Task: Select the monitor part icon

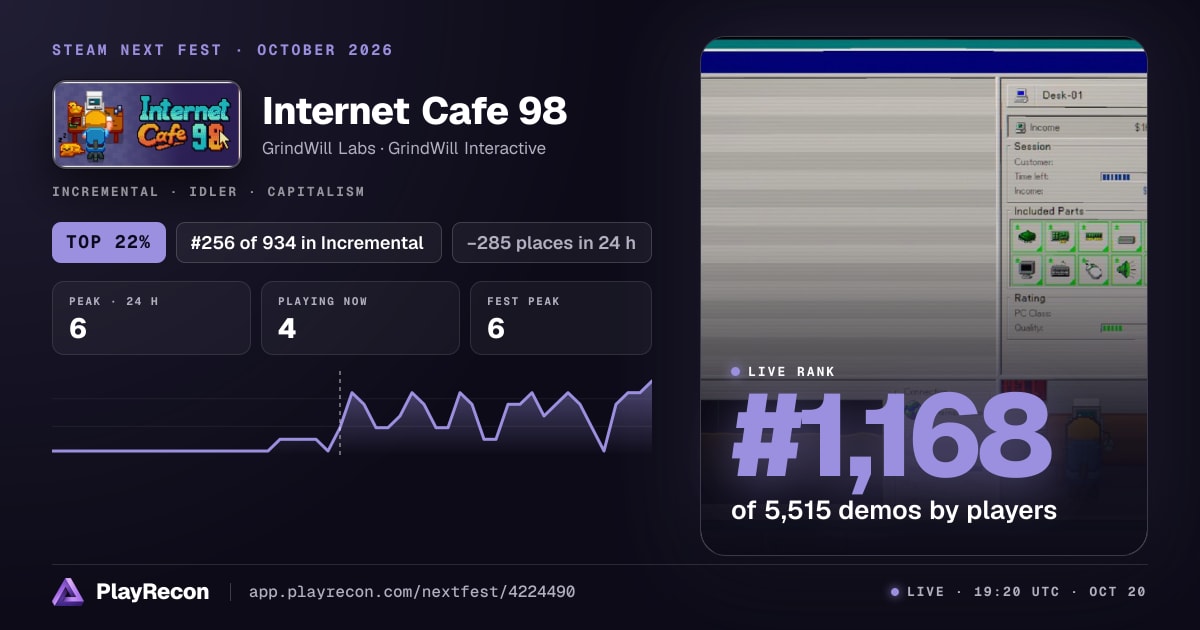Action: pyautogui.click(x=1028, y=270)
